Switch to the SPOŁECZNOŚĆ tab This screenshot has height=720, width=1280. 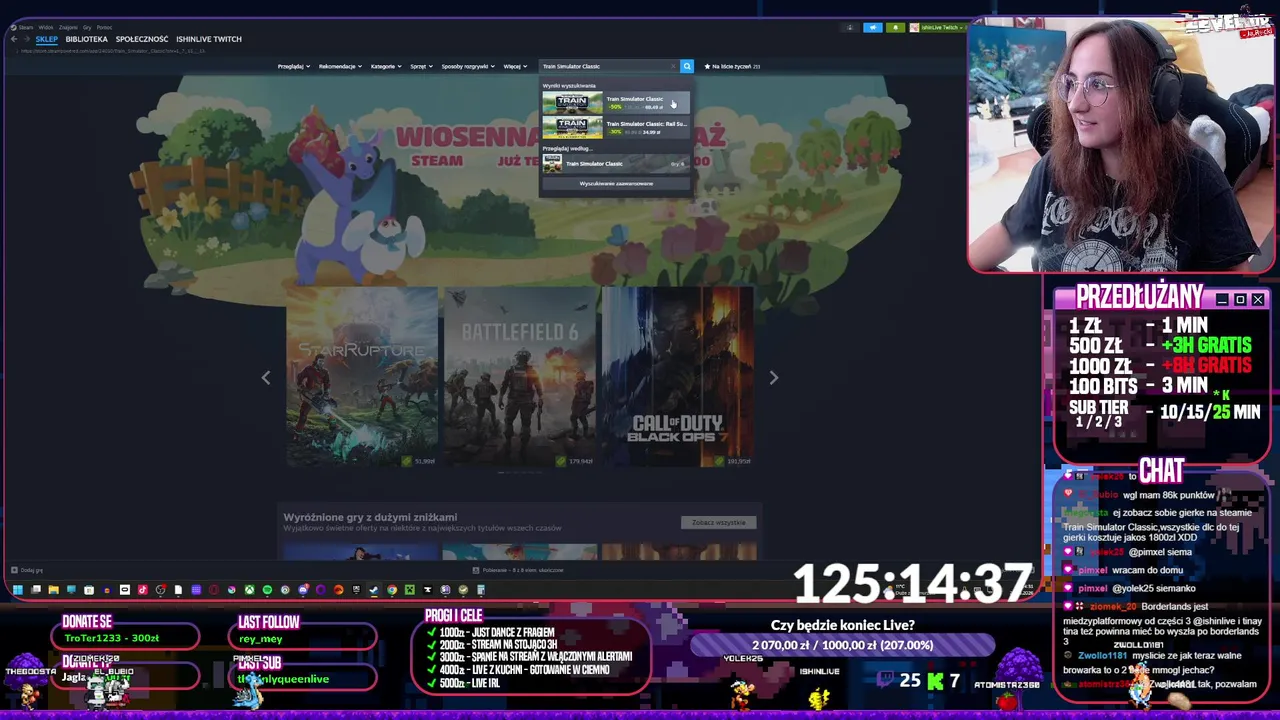click(142, 39)
